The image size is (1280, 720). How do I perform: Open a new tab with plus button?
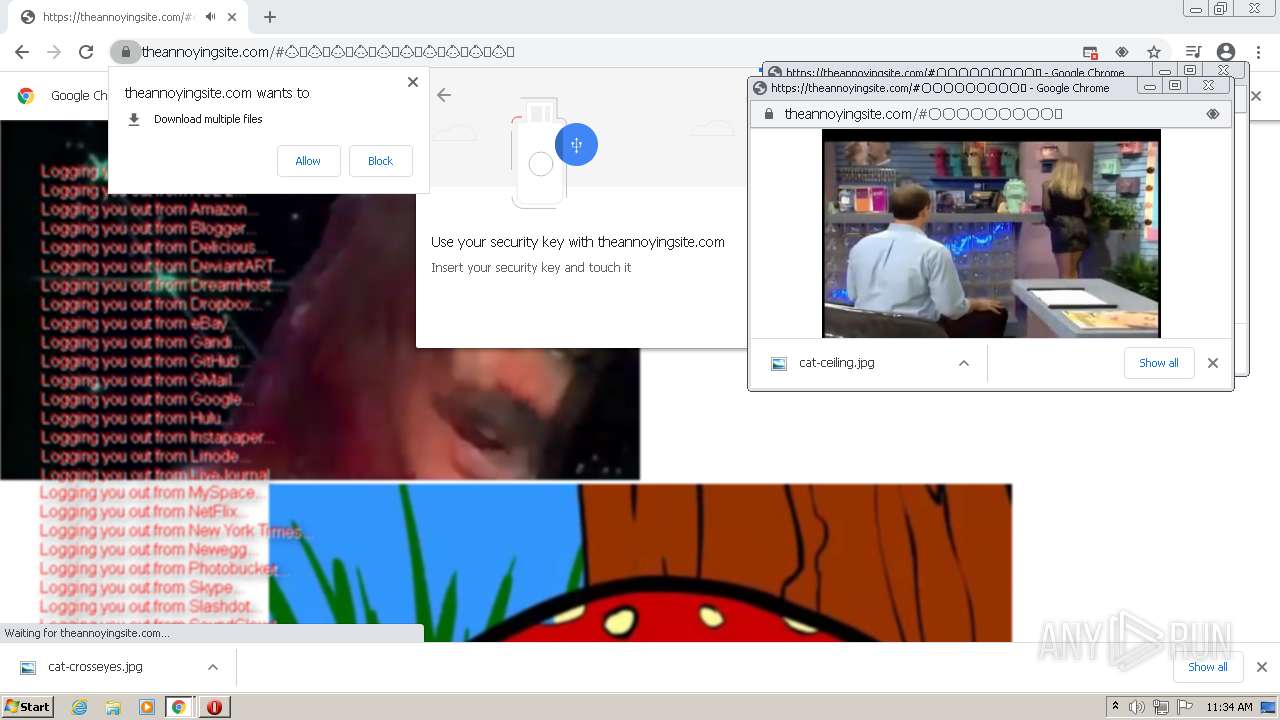pos(270,17)
